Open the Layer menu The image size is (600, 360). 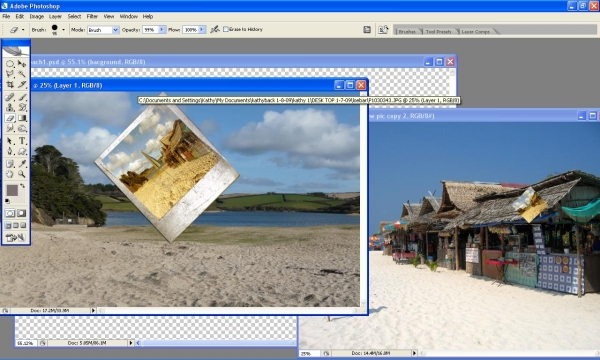(x=55, y=16)
